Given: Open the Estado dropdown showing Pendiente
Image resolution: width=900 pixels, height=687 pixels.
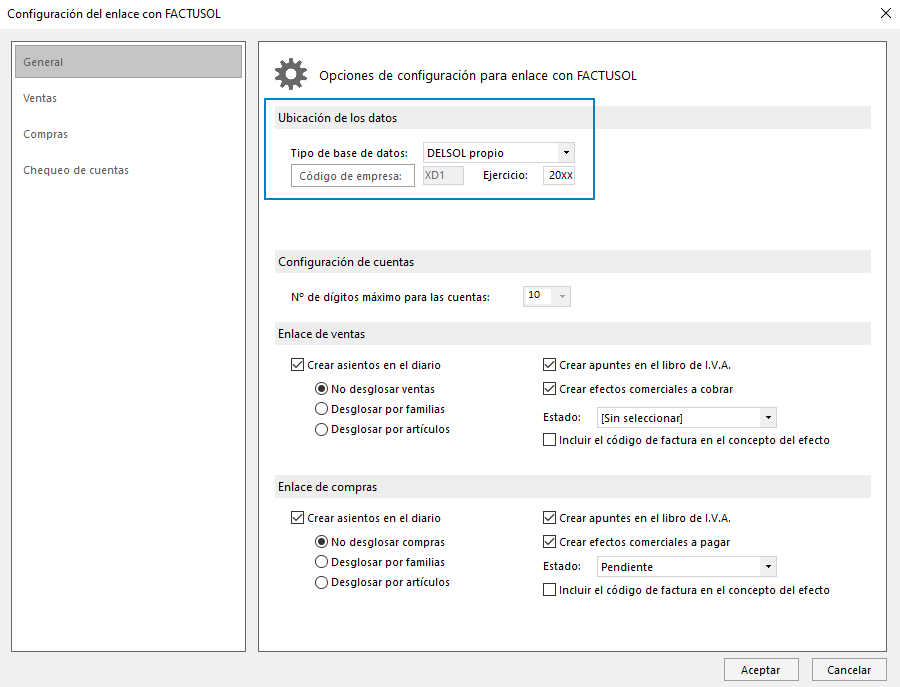Looking at the screenshot, I should [x=686, y=567].
